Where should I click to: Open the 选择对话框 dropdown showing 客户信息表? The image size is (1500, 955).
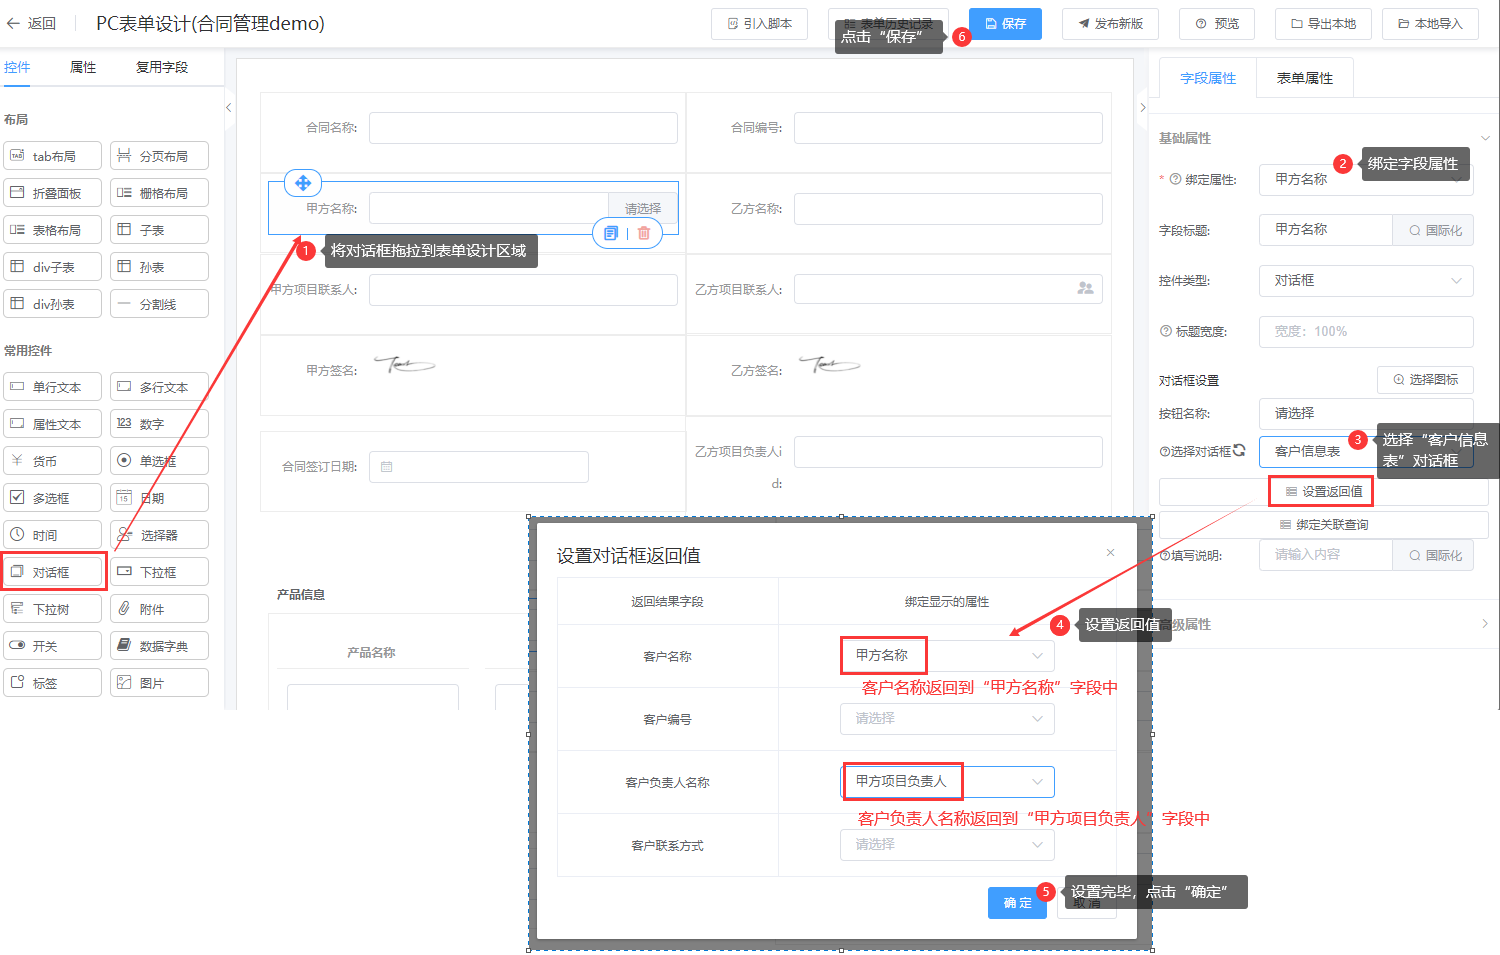pyautogui.click(x=1366, y=451)
